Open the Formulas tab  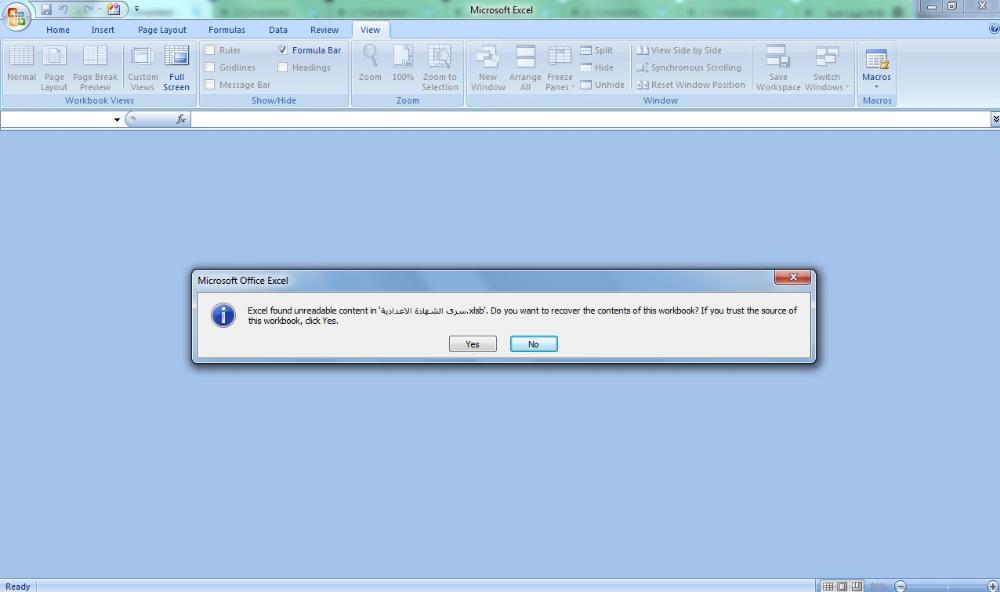[x=226, y=30]
